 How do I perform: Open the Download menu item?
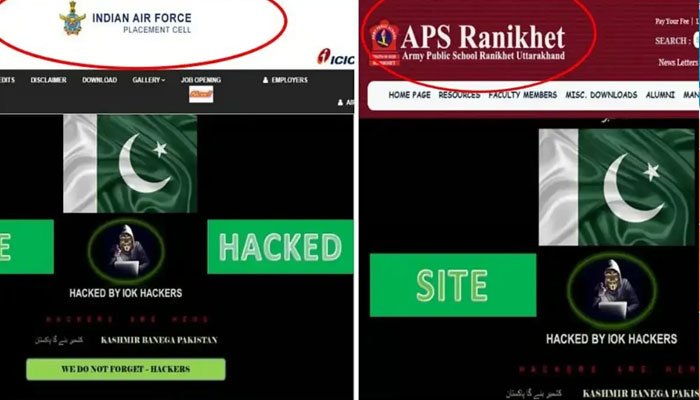coord(100,80)
